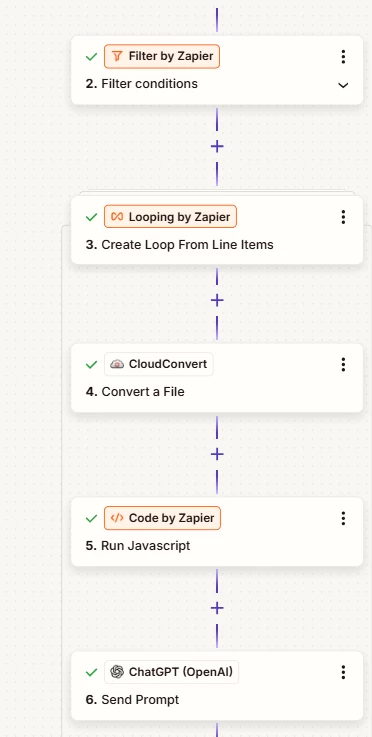
Task: Add step between Filter and Looping steps
Action: pos(217,147)
